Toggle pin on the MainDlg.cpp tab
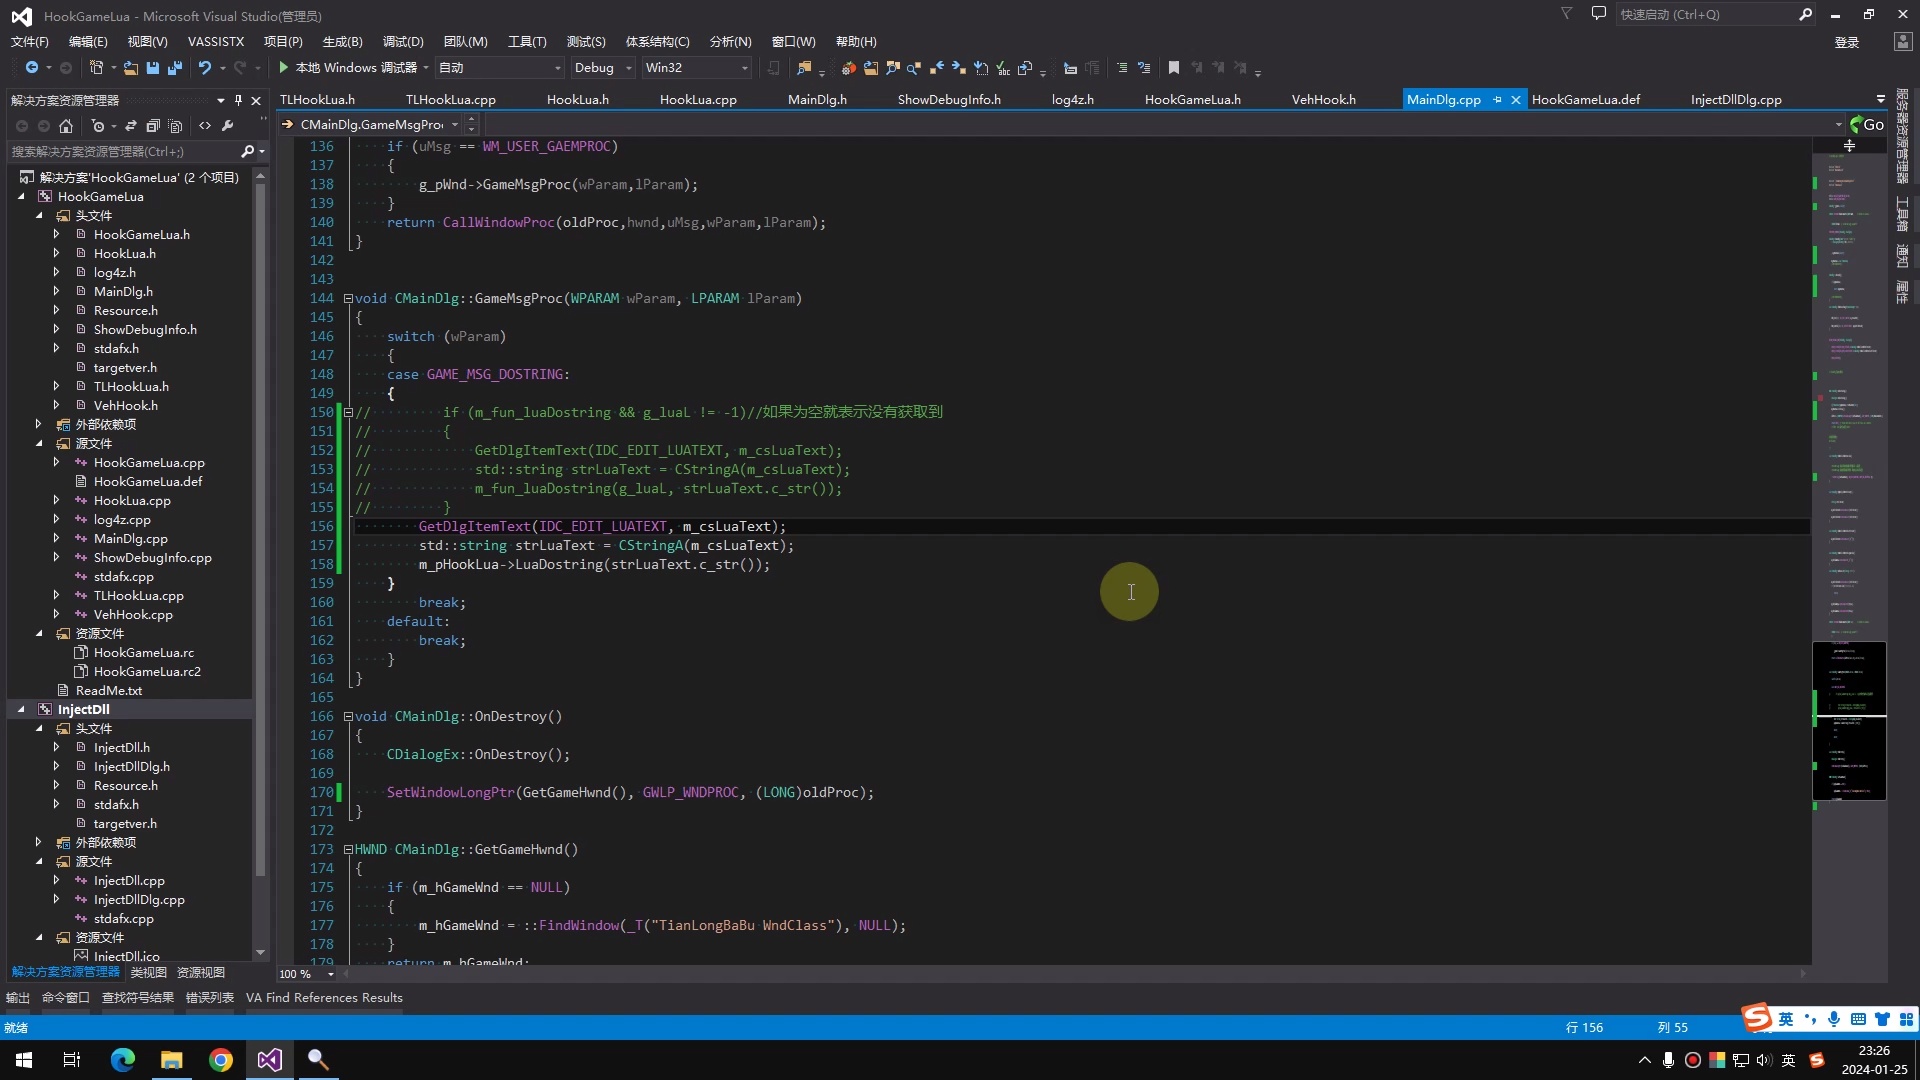The image size is (1920, 1080). [1497, 100]
